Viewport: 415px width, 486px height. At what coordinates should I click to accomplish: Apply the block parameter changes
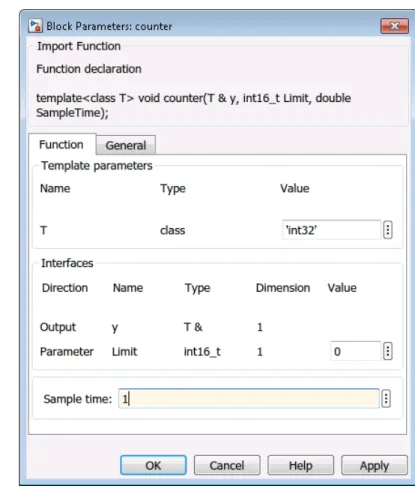(374, 465)
